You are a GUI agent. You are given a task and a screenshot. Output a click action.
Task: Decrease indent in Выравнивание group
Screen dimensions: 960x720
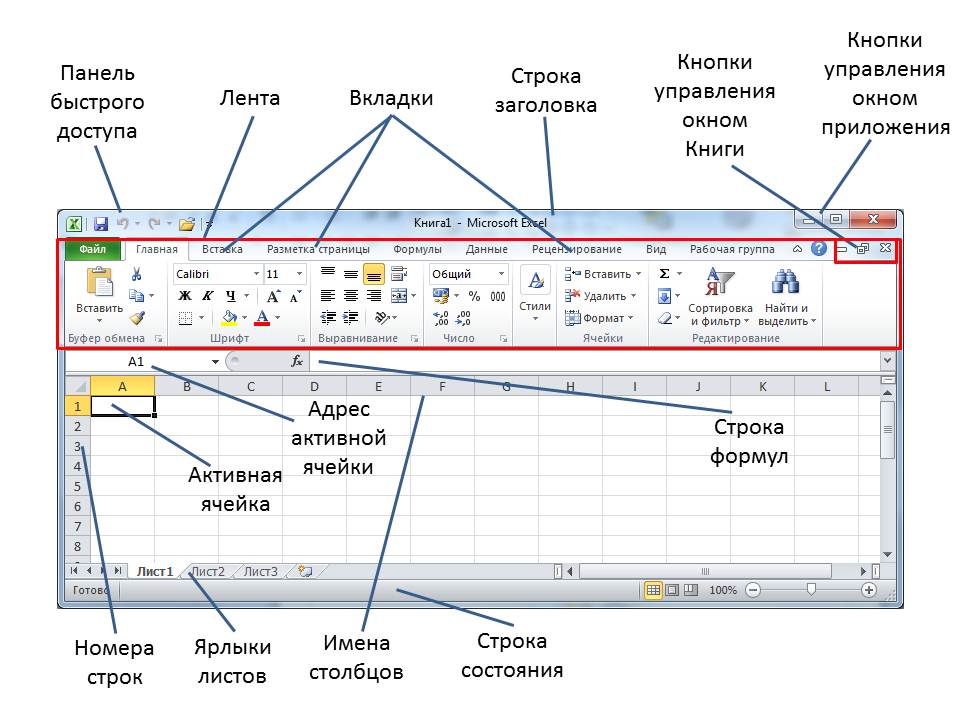tap(328, 318)
